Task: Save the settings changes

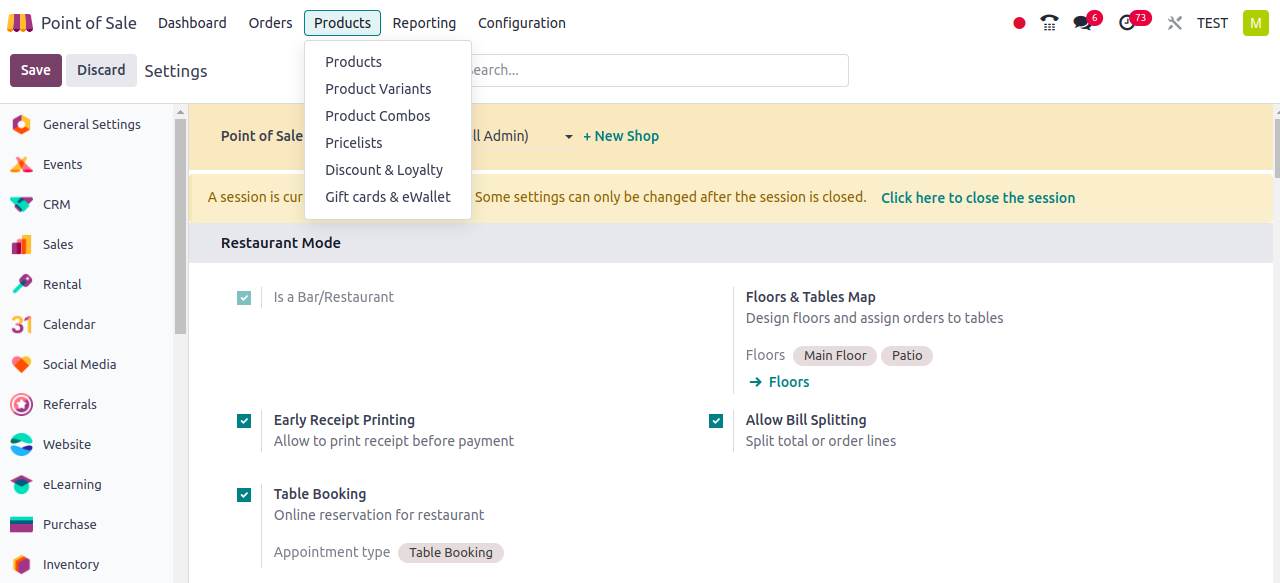Action: tap(36, 70)
